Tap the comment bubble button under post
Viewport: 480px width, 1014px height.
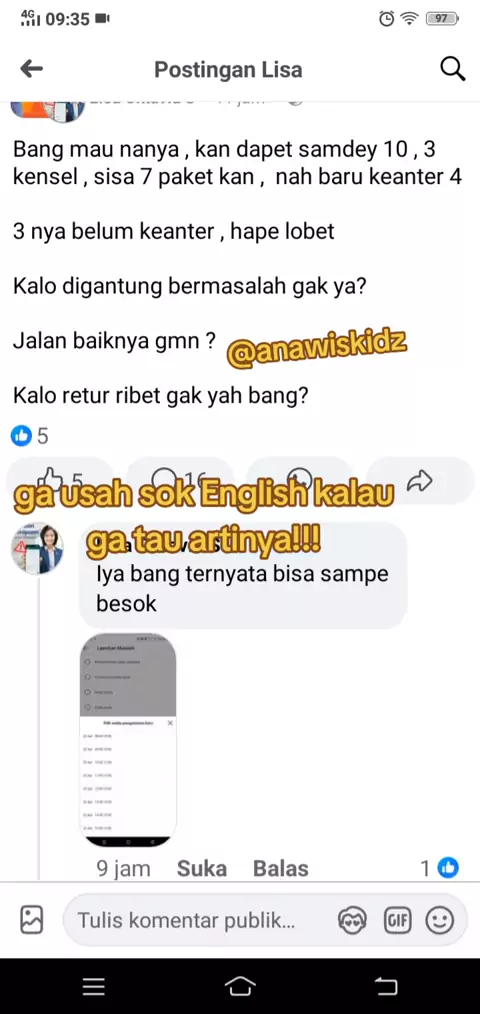point(180,480)
